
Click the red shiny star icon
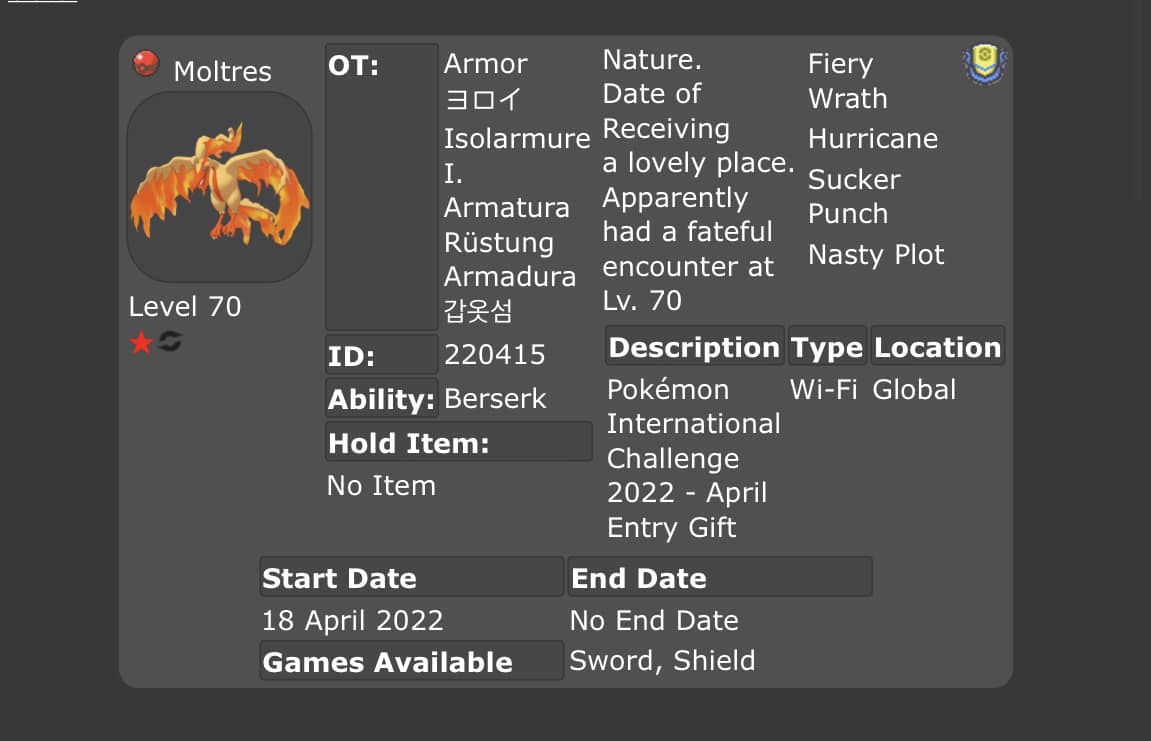[141, 342]
